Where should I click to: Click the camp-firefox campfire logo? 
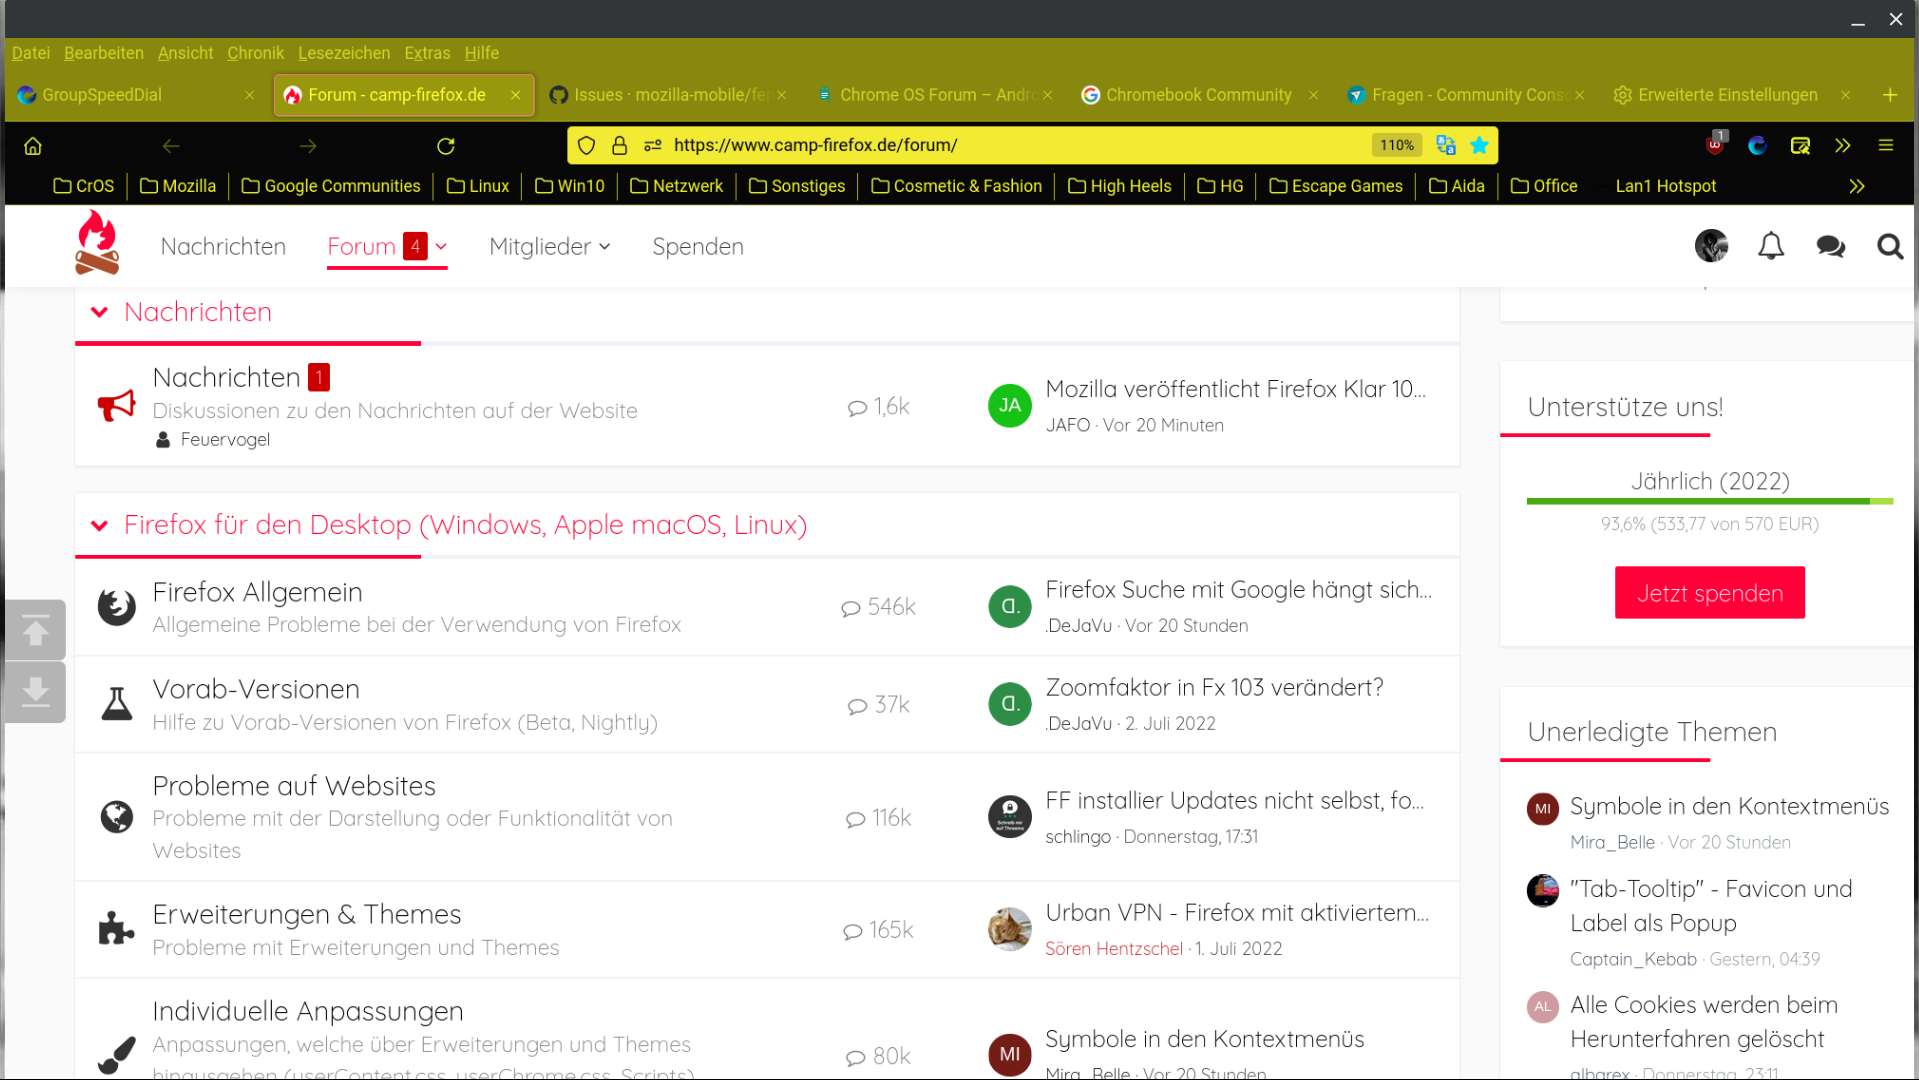coord(97,242)
